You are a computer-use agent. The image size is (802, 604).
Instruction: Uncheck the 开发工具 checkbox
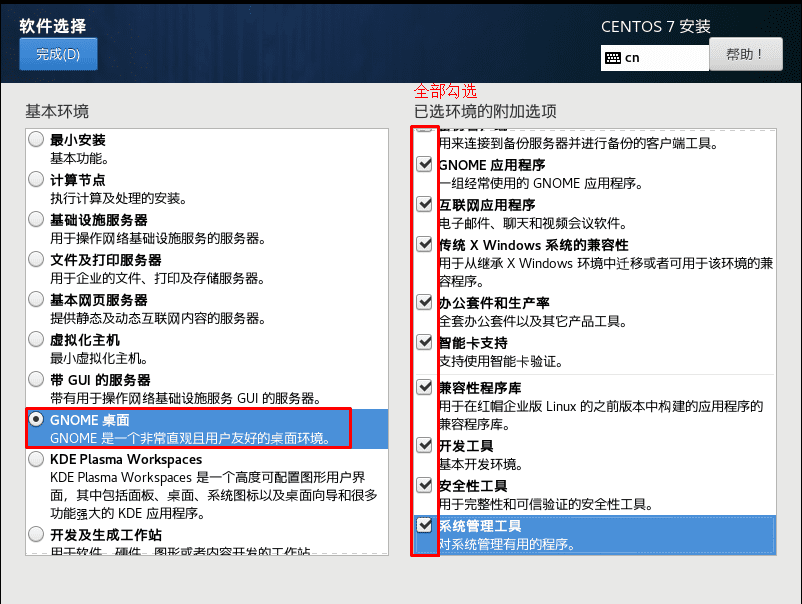pyautogui.click(x=424, y=445)
